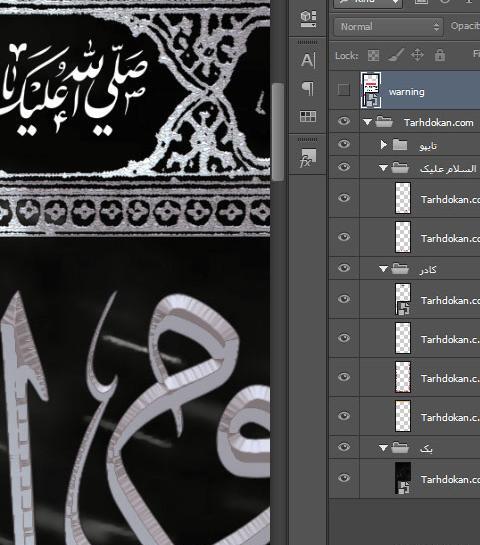Collapse the کادر group
Image resolution: width=480 pixels, height=545 pixels.
[x=383, y=269]
